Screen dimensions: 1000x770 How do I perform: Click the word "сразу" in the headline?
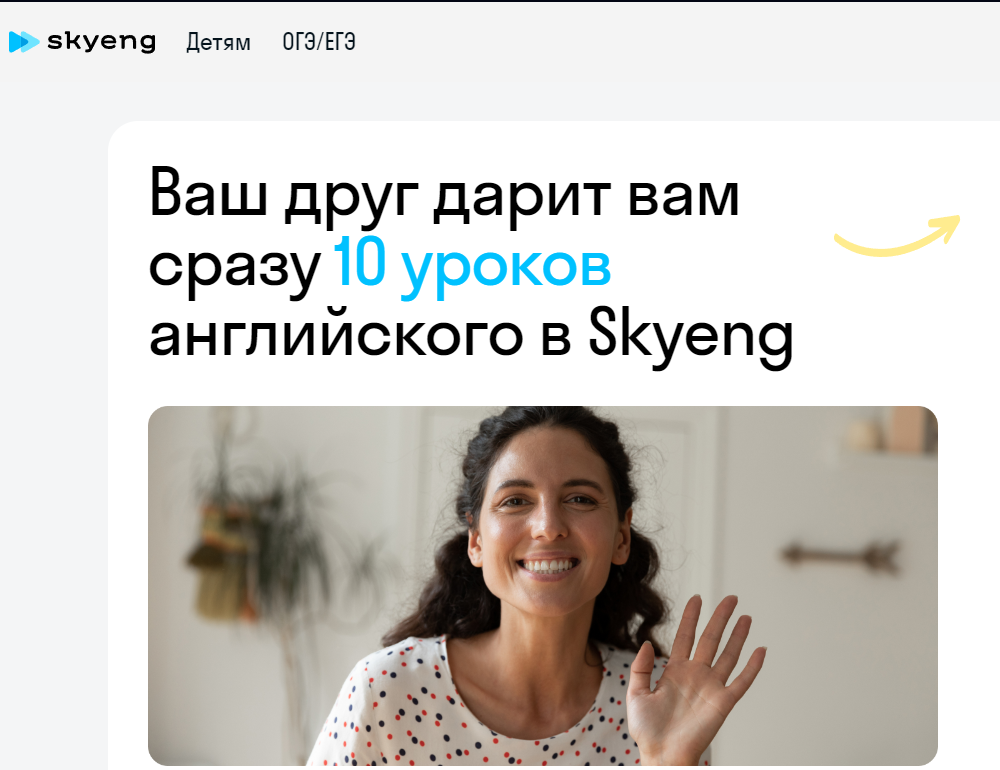(234, 268)
